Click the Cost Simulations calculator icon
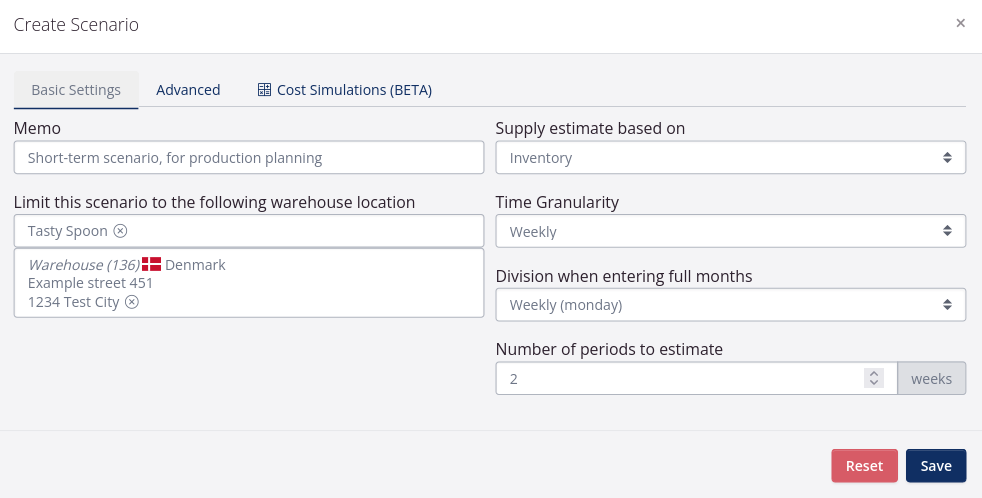The height and width of the screenshot is (498, 982). 264,90
